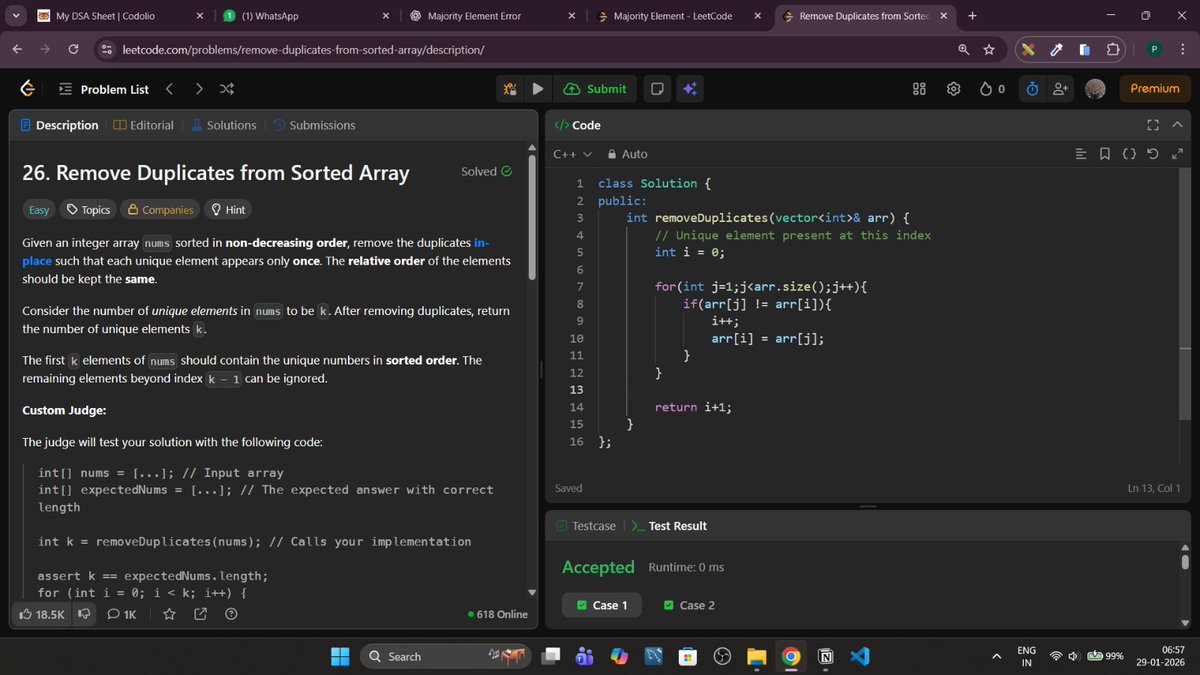1200x675 pixels.
Task: Open editor layout settings gear icon
Action: (953, 88)
